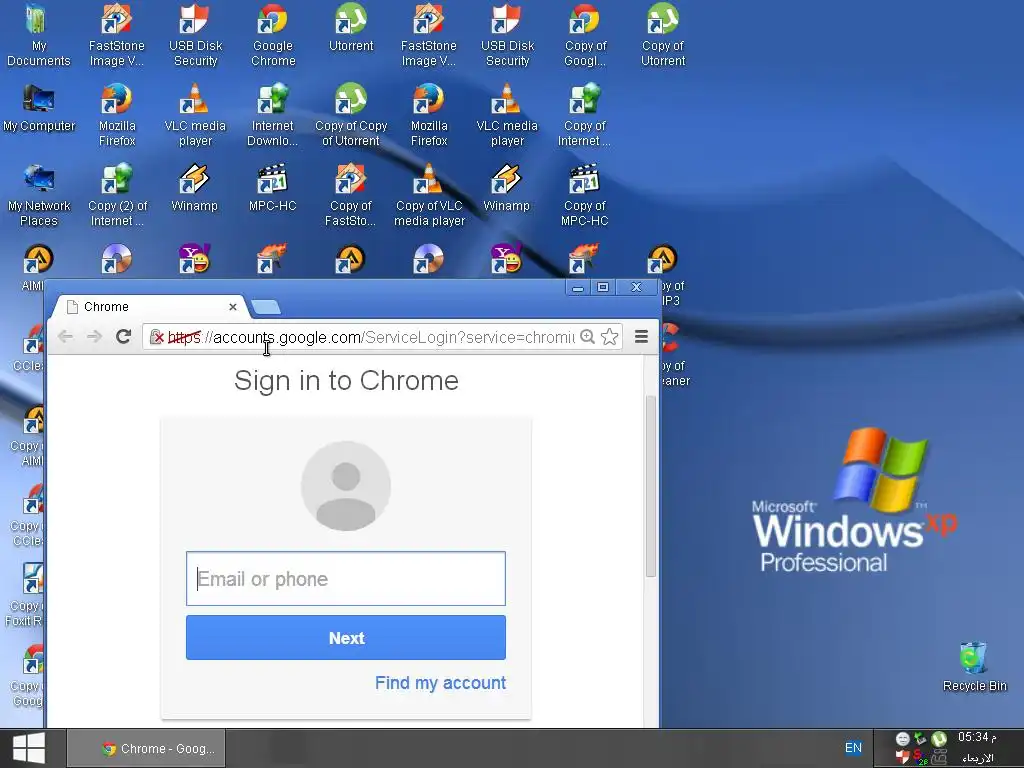Select the Copy (2) of Internet ... icon
Screen dimensions: 1024x768
tap(118, 195)
